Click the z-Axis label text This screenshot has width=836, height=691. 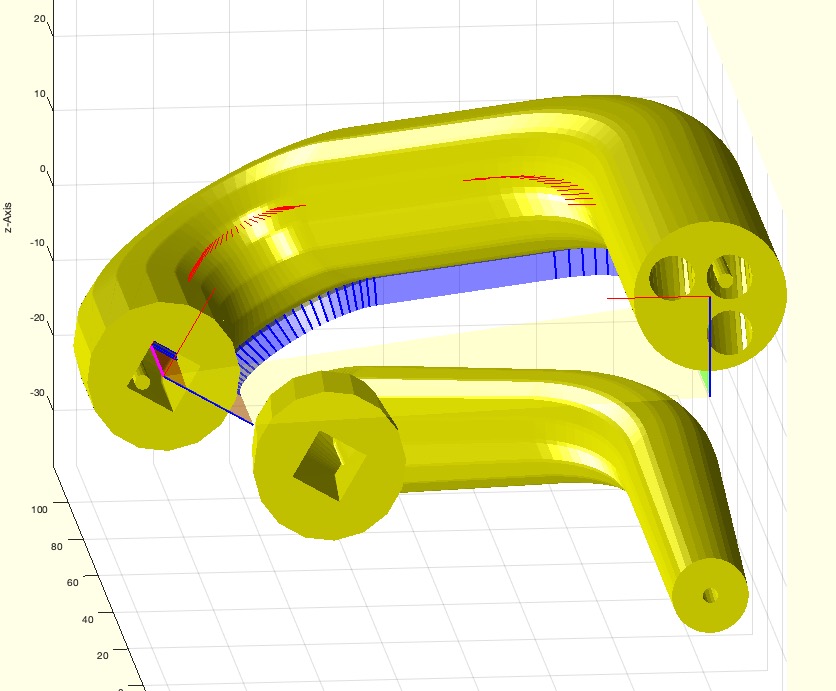(x=7, y=217)
